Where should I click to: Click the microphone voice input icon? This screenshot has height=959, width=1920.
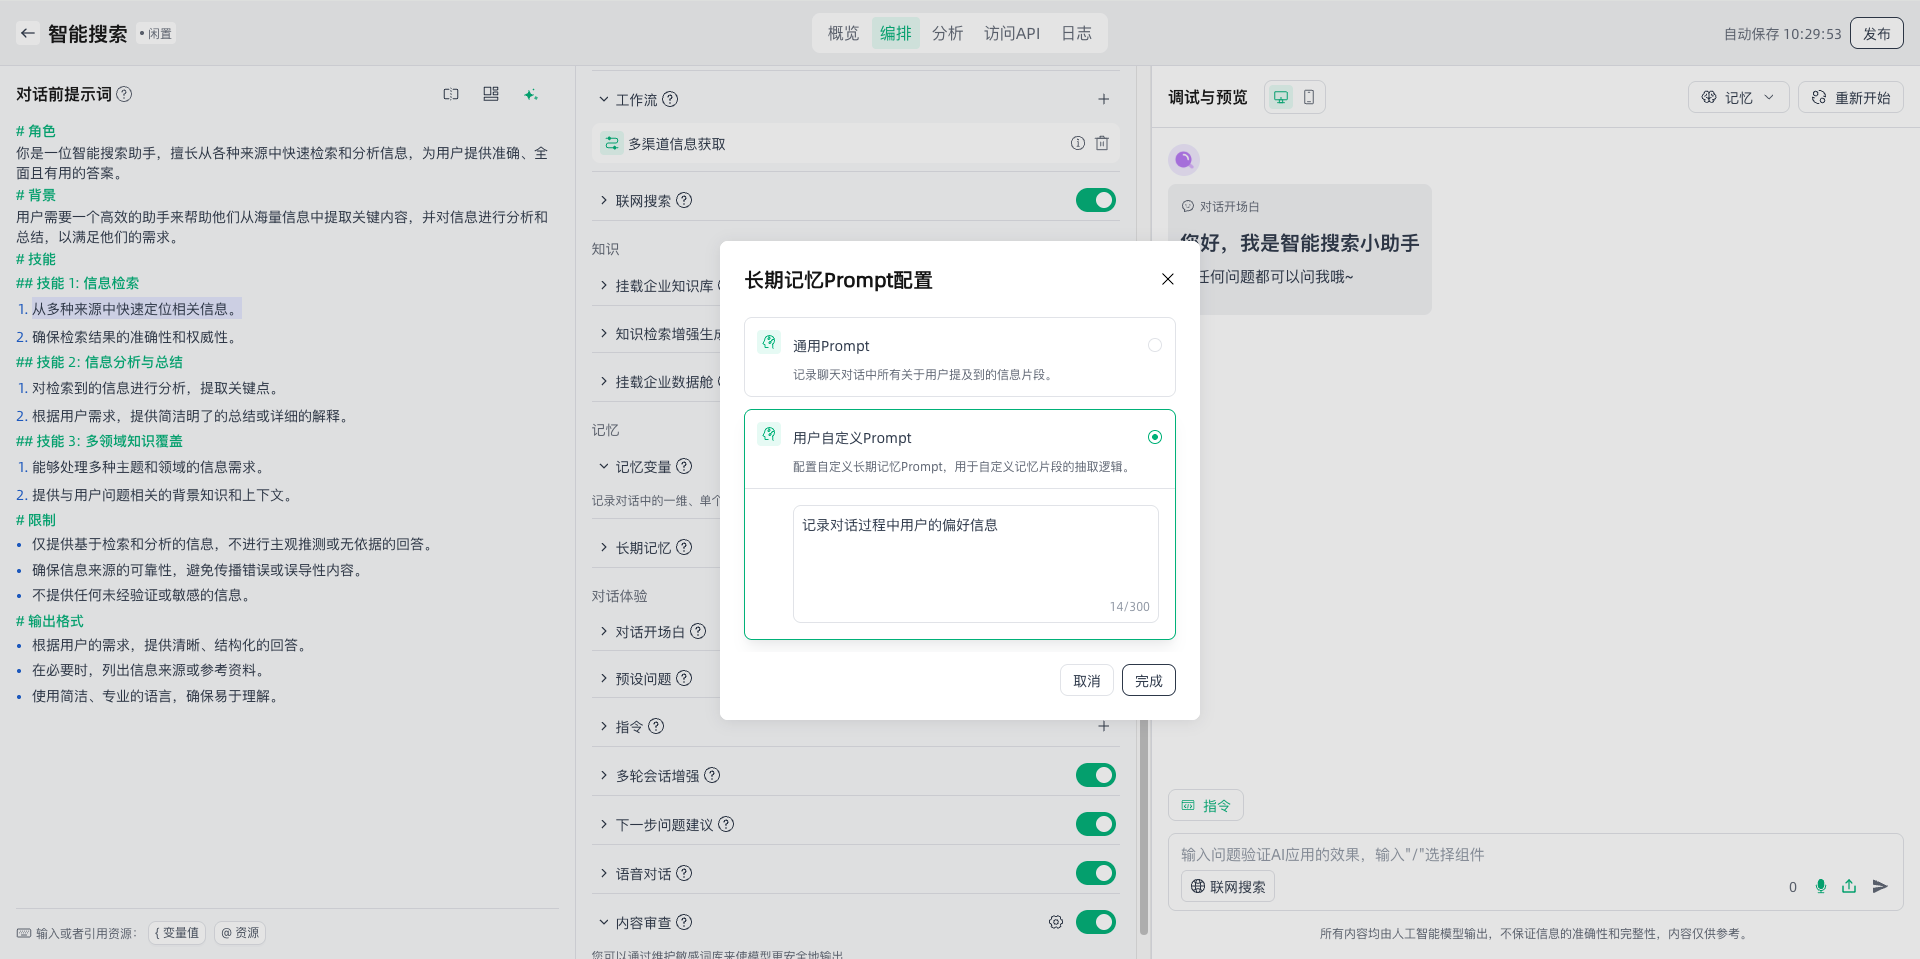click(x=1821, y=886)
